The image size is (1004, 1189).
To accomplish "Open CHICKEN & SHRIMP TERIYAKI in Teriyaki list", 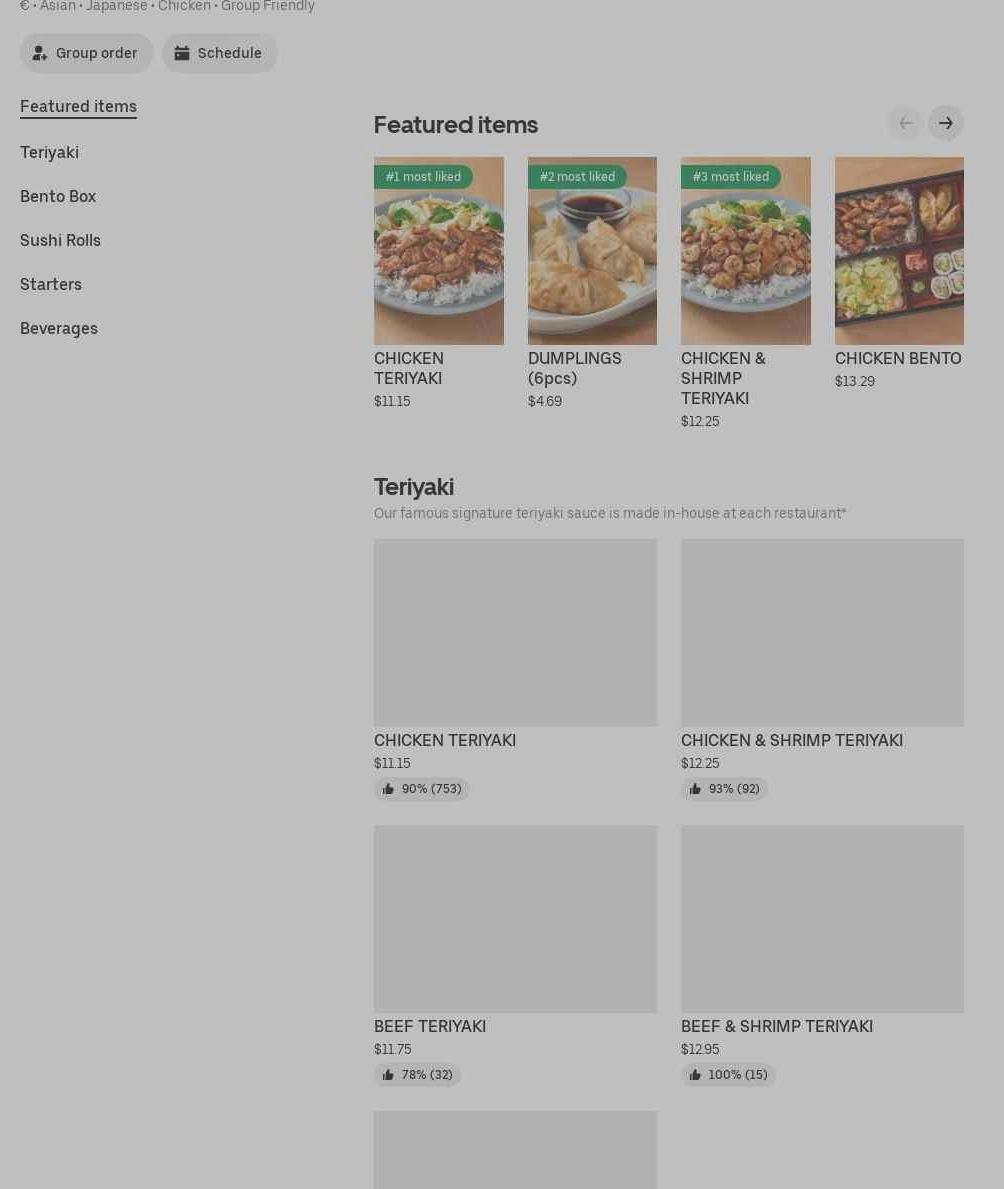I will click(792, 740).
